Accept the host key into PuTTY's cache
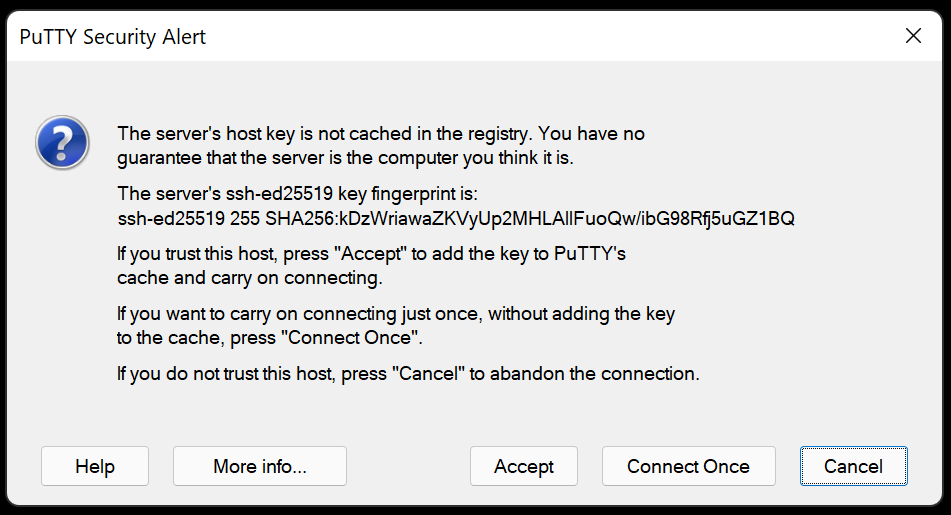This screenshot has height=515, width=951. [x=523, y=466]
